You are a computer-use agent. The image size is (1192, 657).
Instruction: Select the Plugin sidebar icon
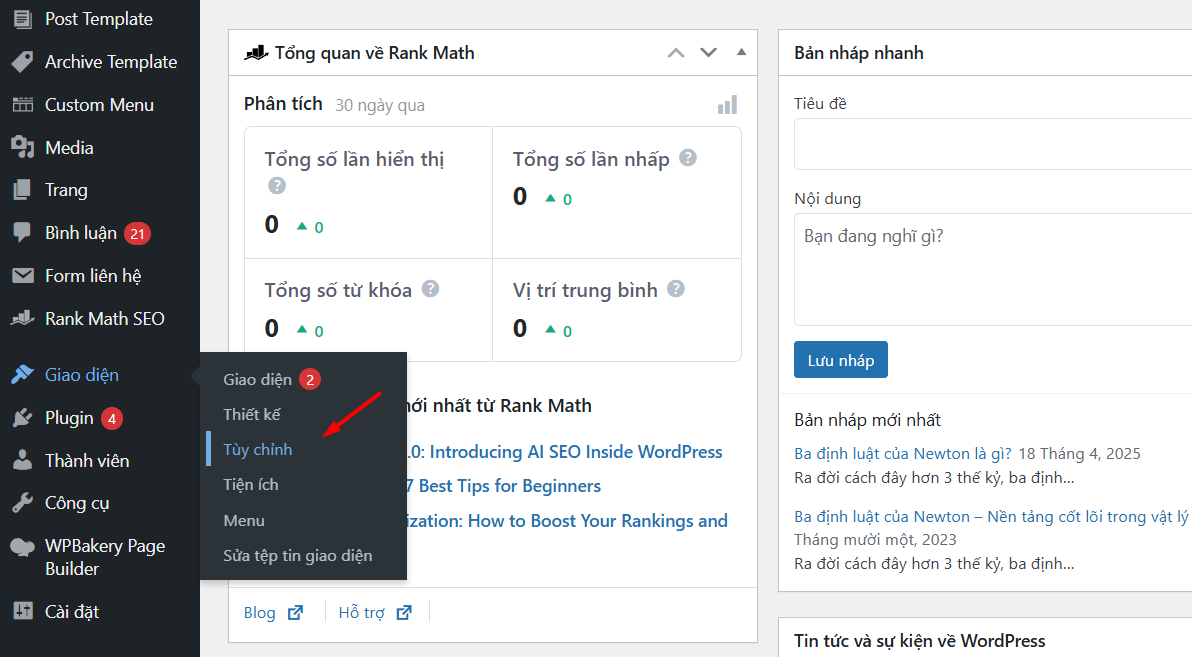[22, 417]
